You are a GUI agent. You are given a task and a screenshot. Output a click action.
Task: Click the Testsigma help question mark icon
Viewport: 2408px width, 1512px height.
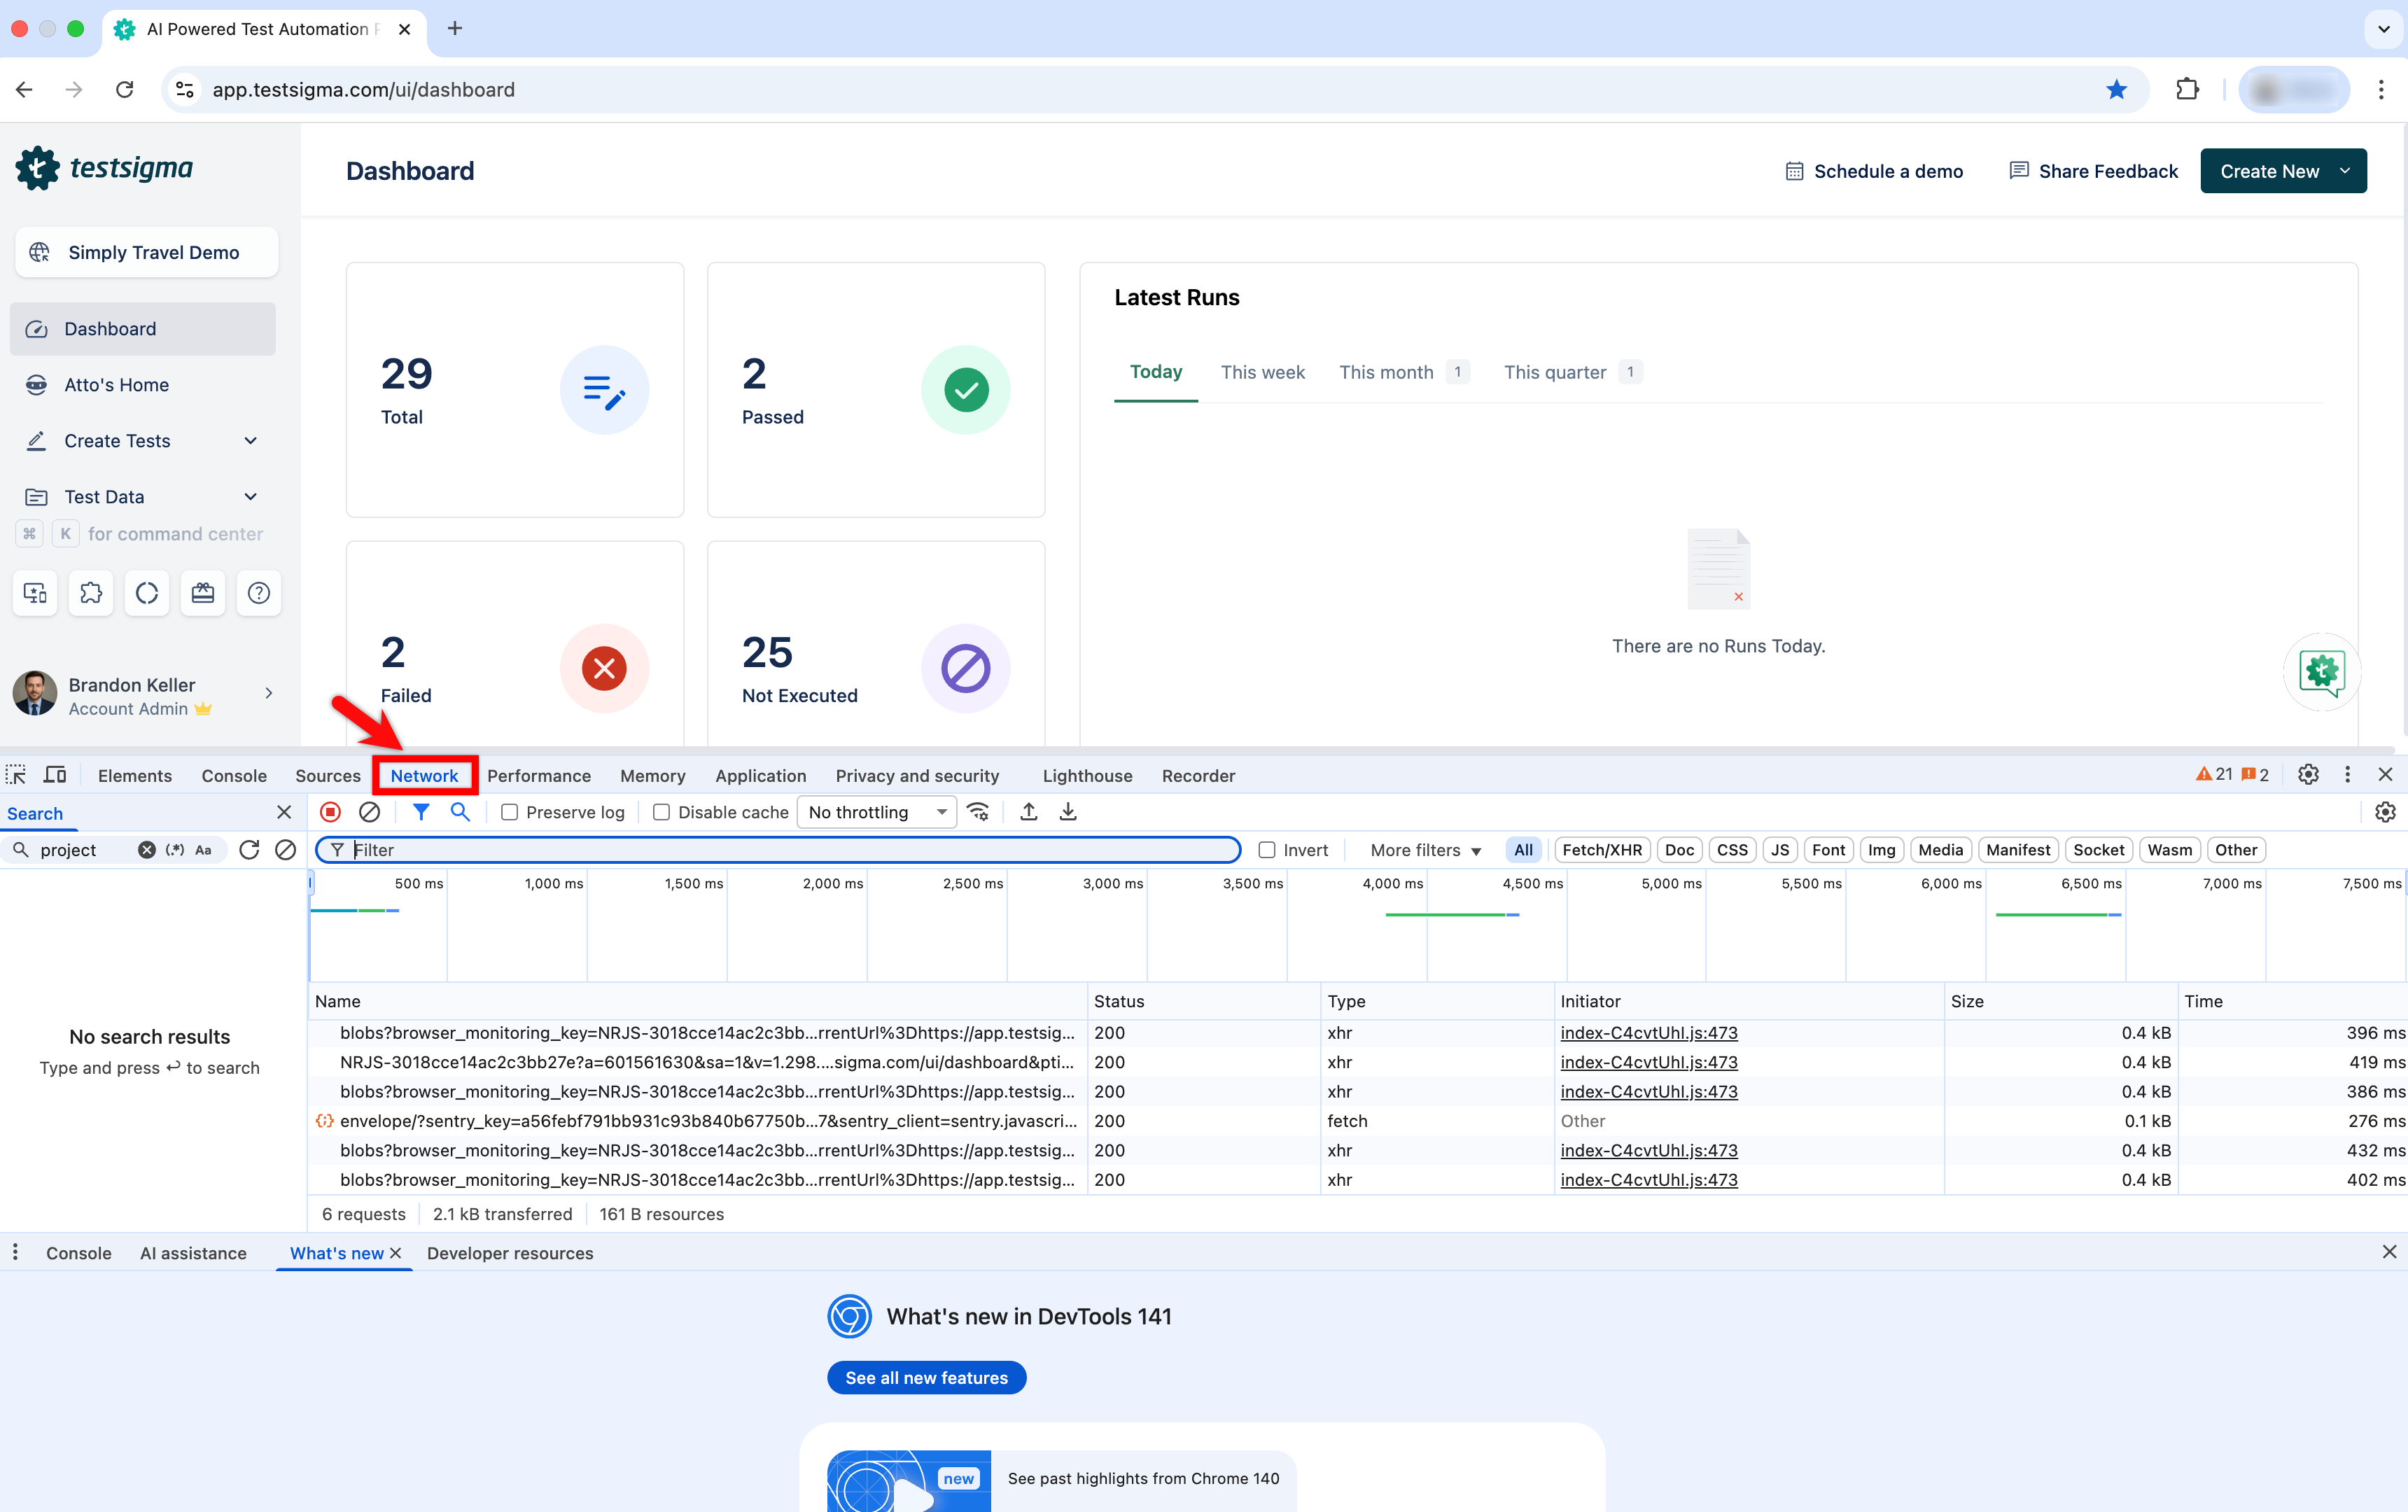coord(258,593)
